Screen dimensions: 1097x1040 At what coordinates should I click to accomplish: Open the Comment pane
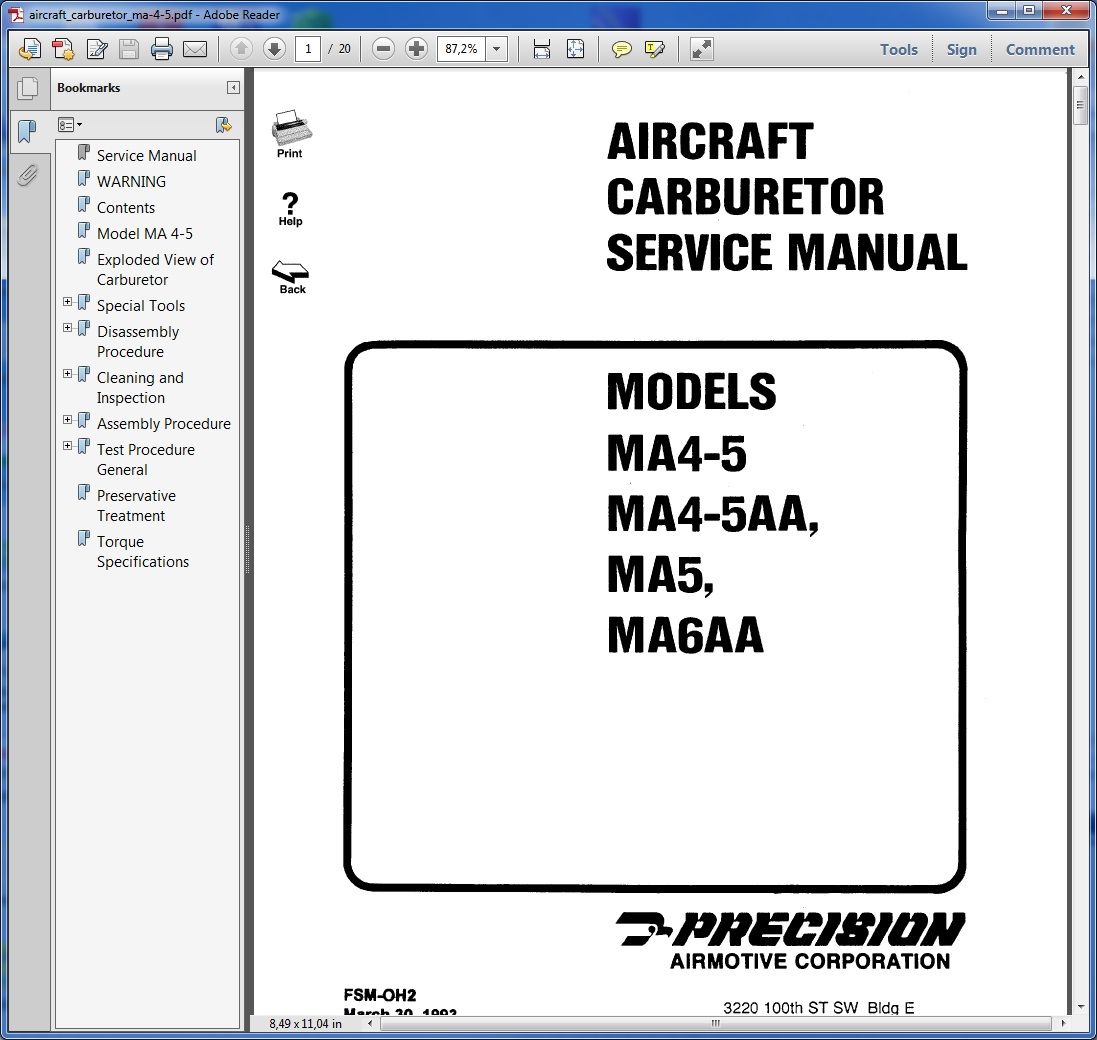click(x=1040, y=50)
